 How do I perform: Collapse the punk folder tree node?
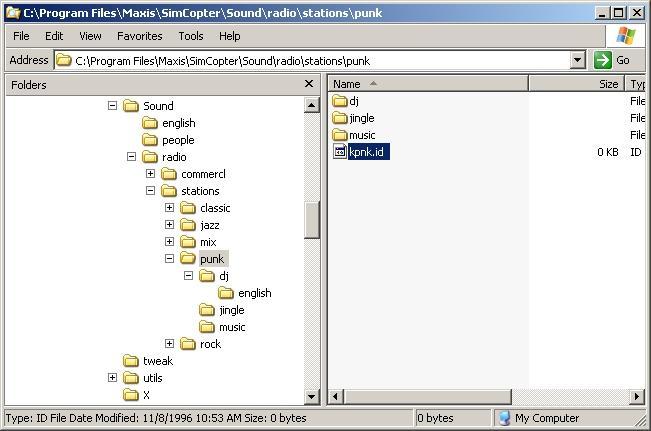(x=170, y=259)
